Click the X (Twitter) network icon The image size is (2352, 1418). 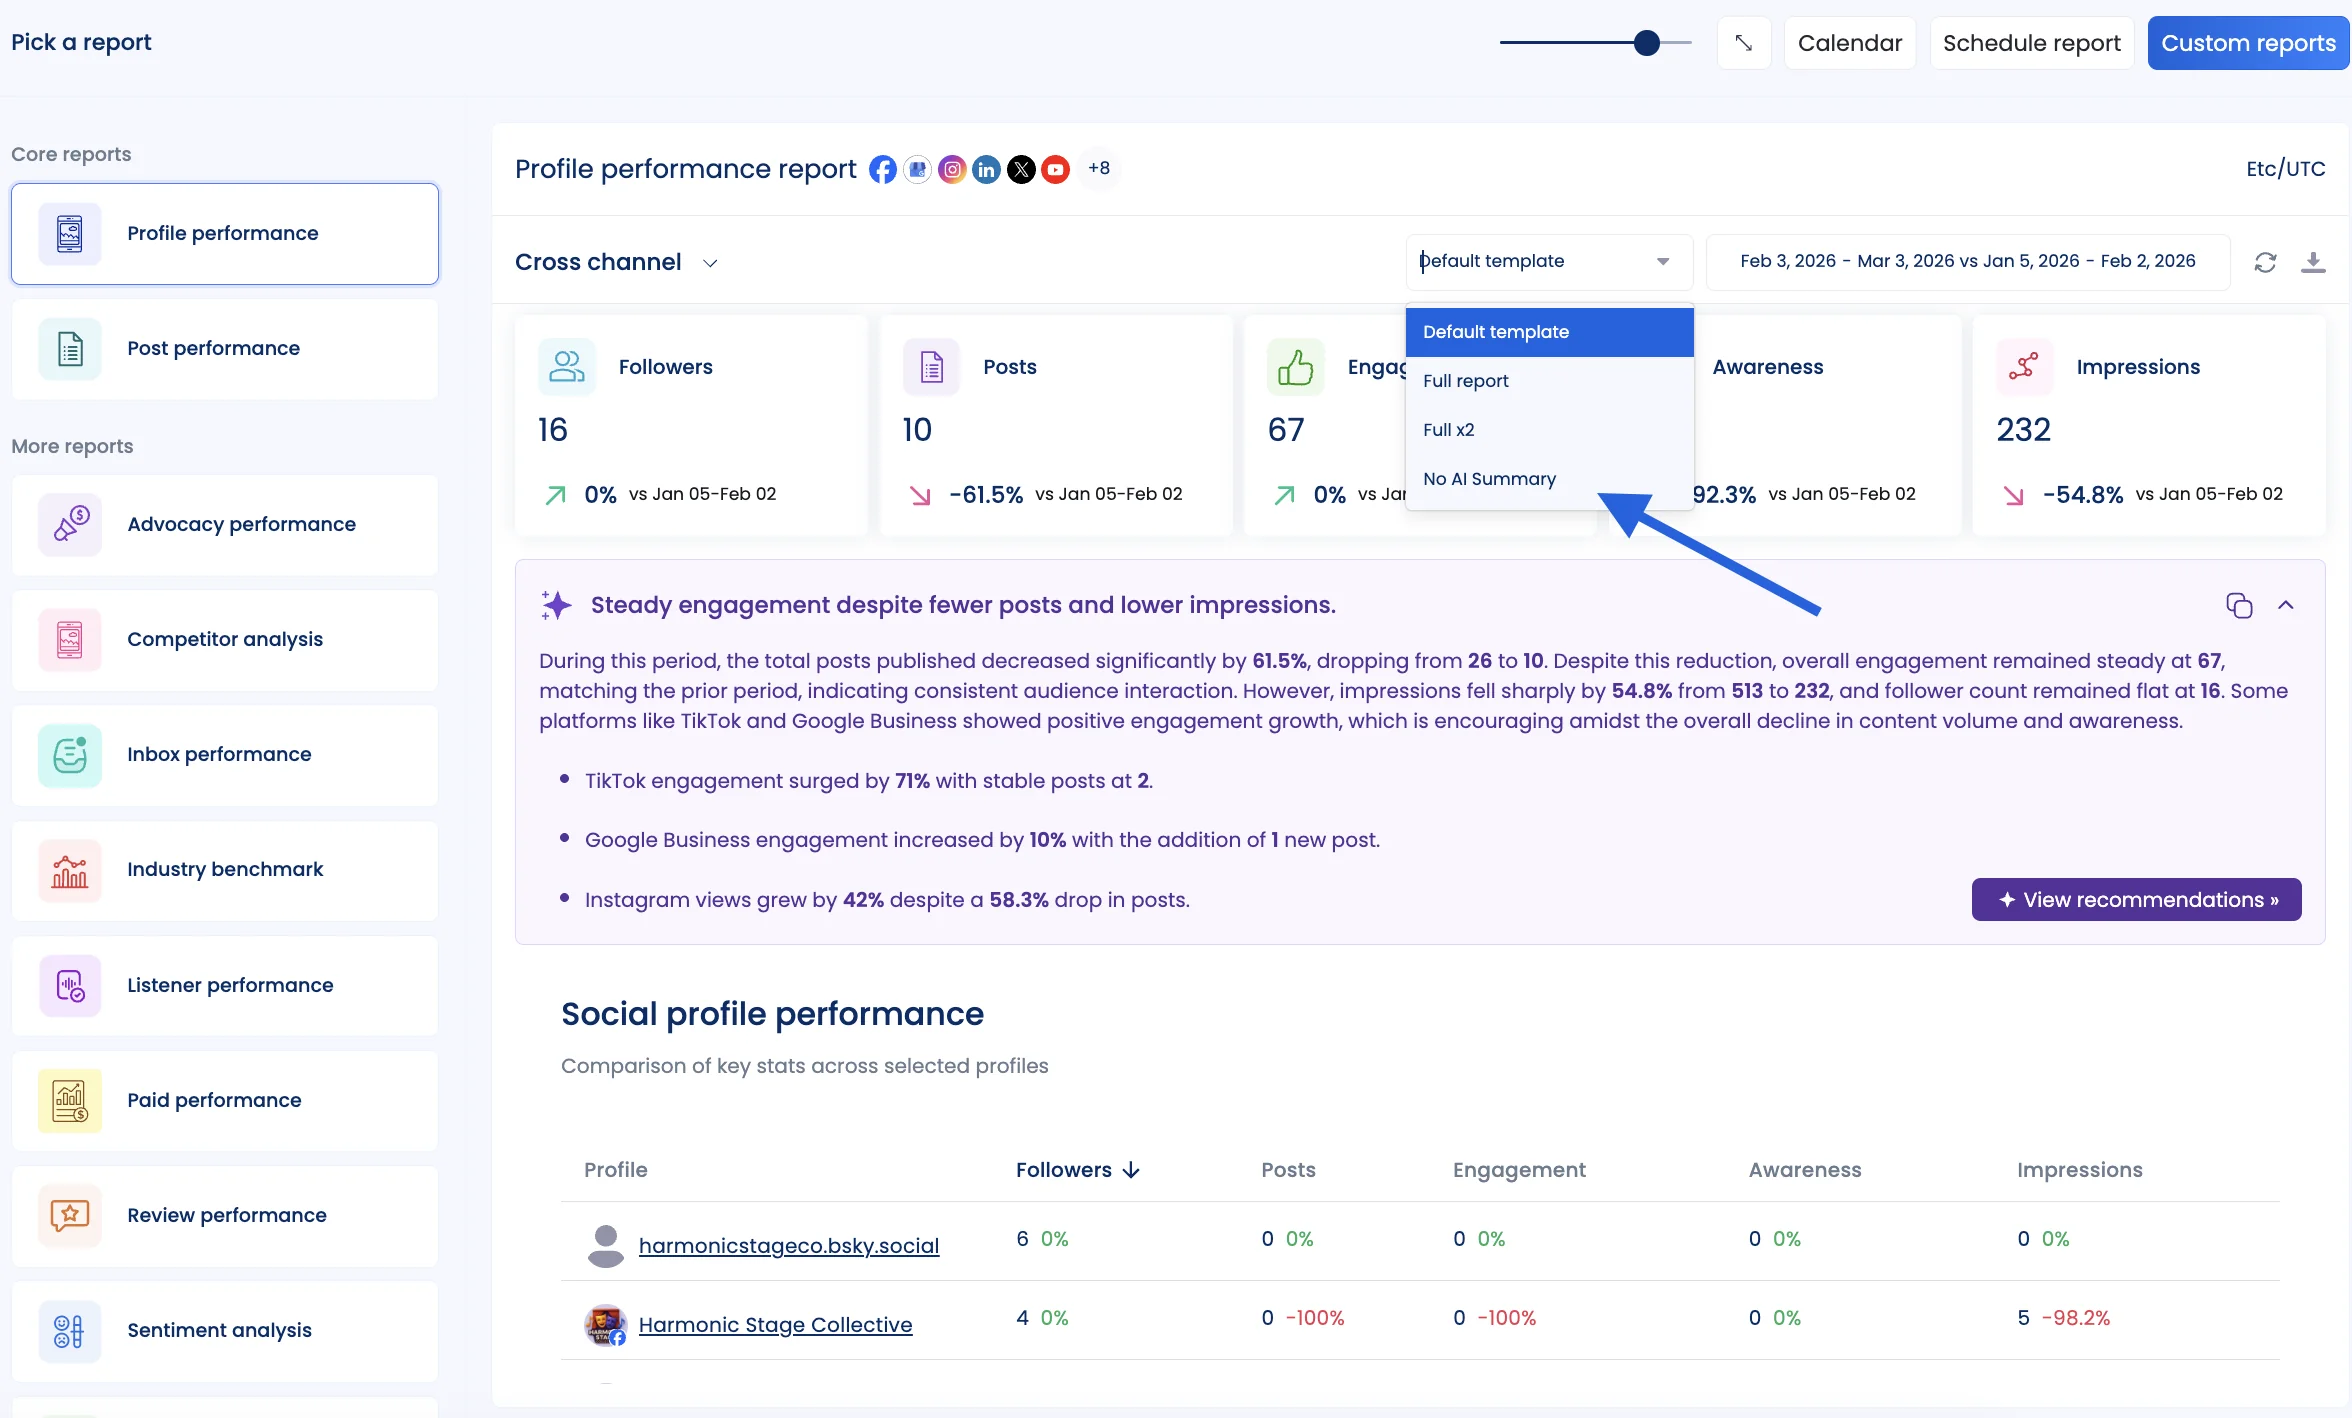(1021, 169)
